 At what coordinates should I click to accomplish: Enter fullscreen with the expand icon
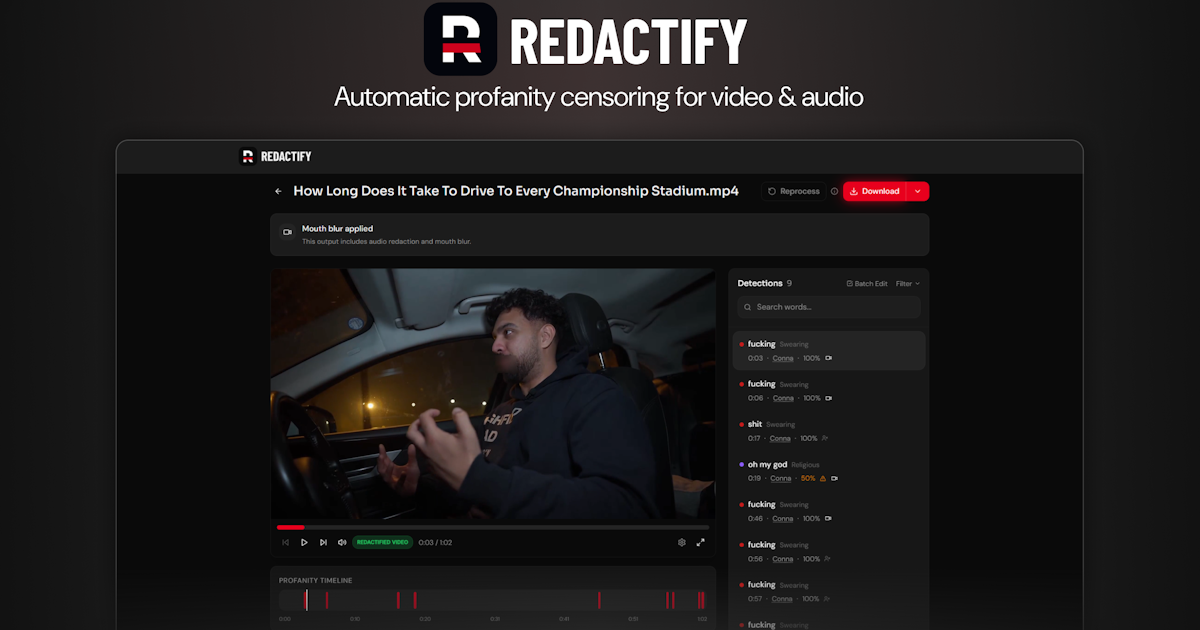pos(700,542)
